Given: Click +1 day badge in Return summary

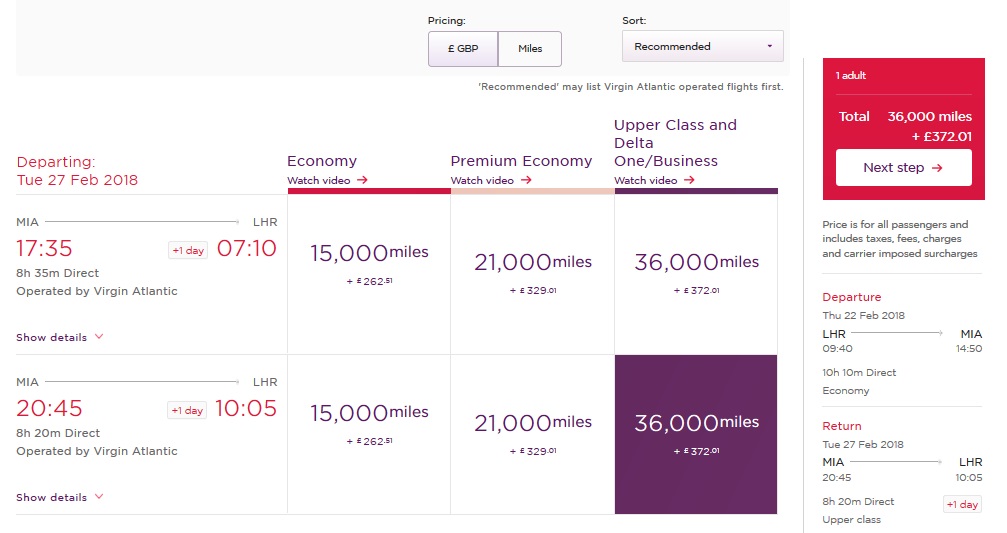Looking at the screenshot, I should [962, 505].
